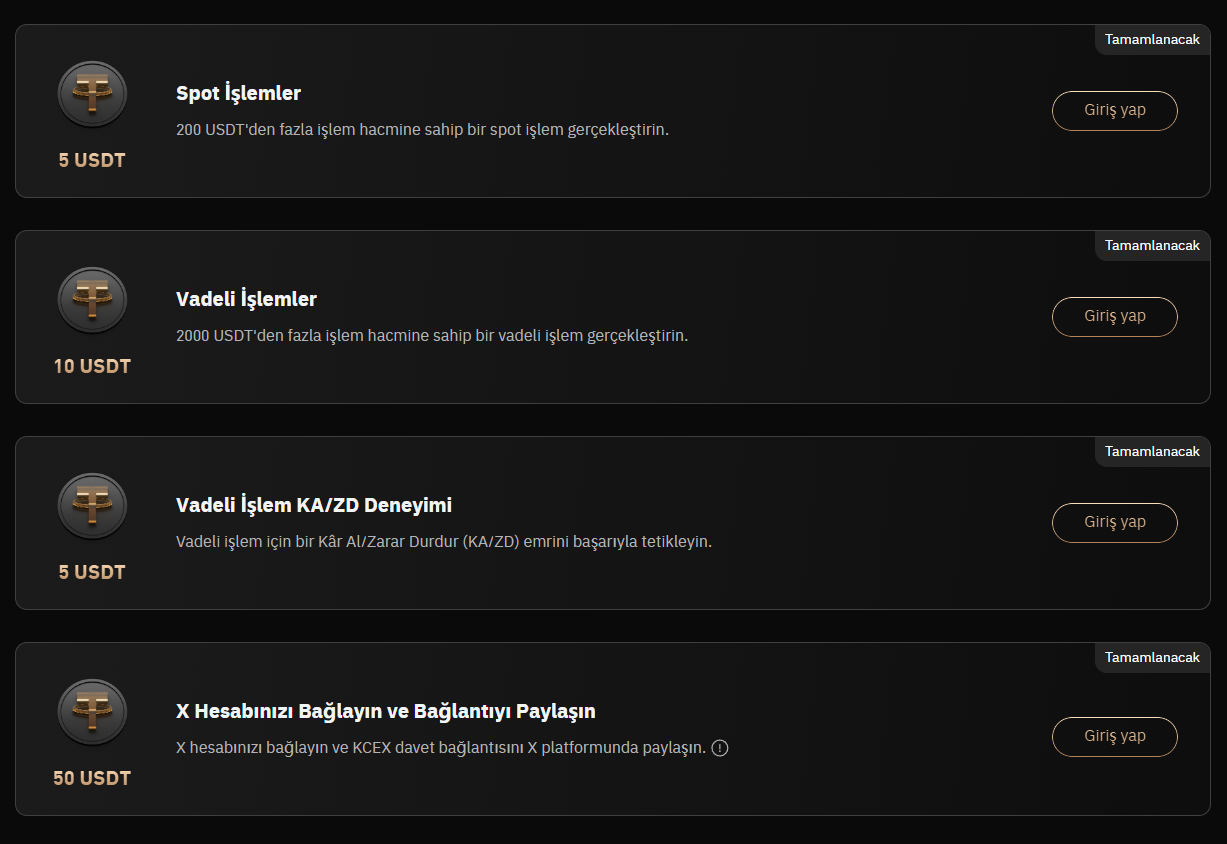Select the Vadeli İşlemler title
This screenshot has height=844, width=1227.
(246, 299)
